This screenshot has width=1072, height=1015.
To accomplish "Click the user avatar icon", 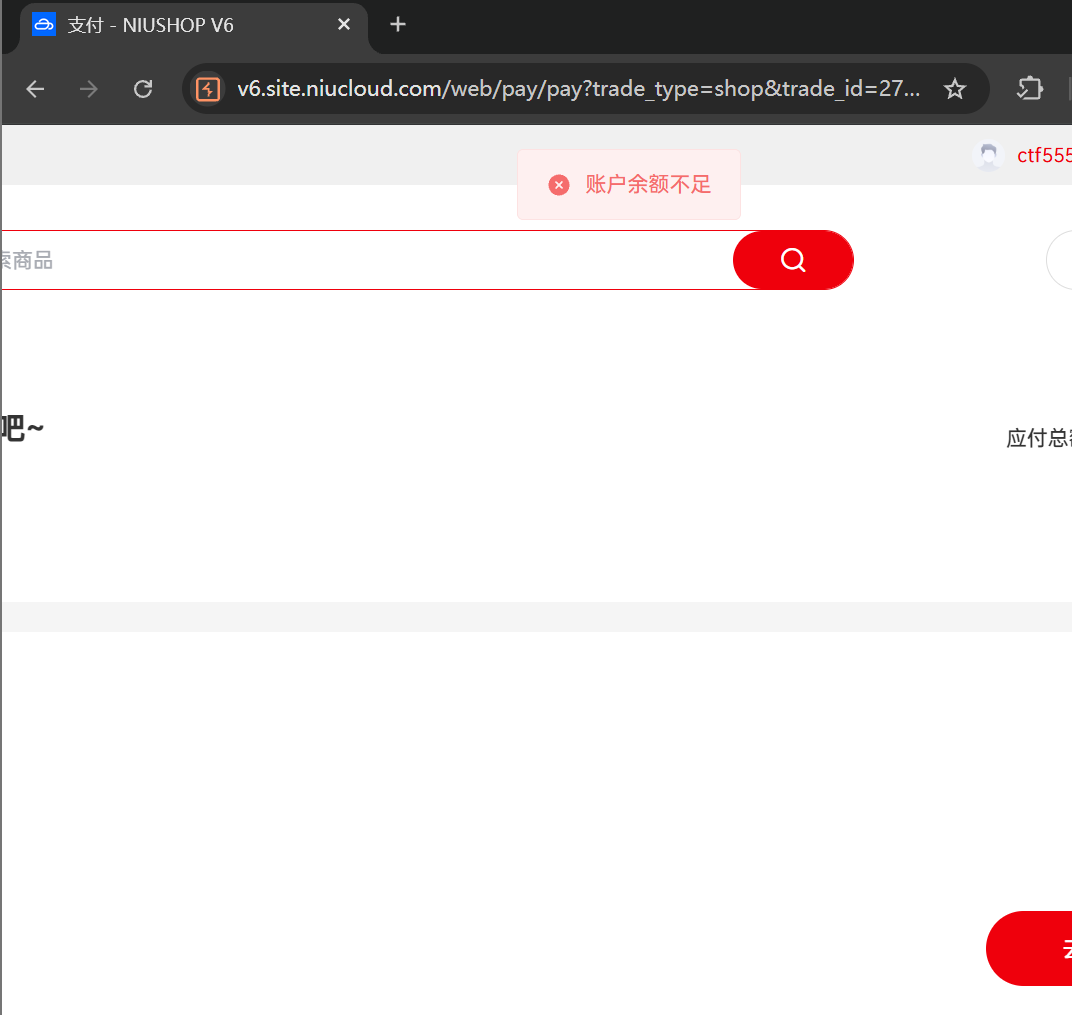I will tap(988, 156).
